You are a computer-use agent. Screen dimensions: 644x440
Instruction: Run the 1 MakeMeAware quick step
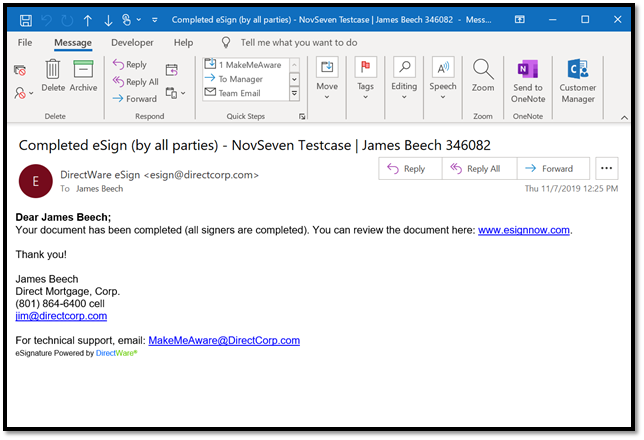pos(244,65)
